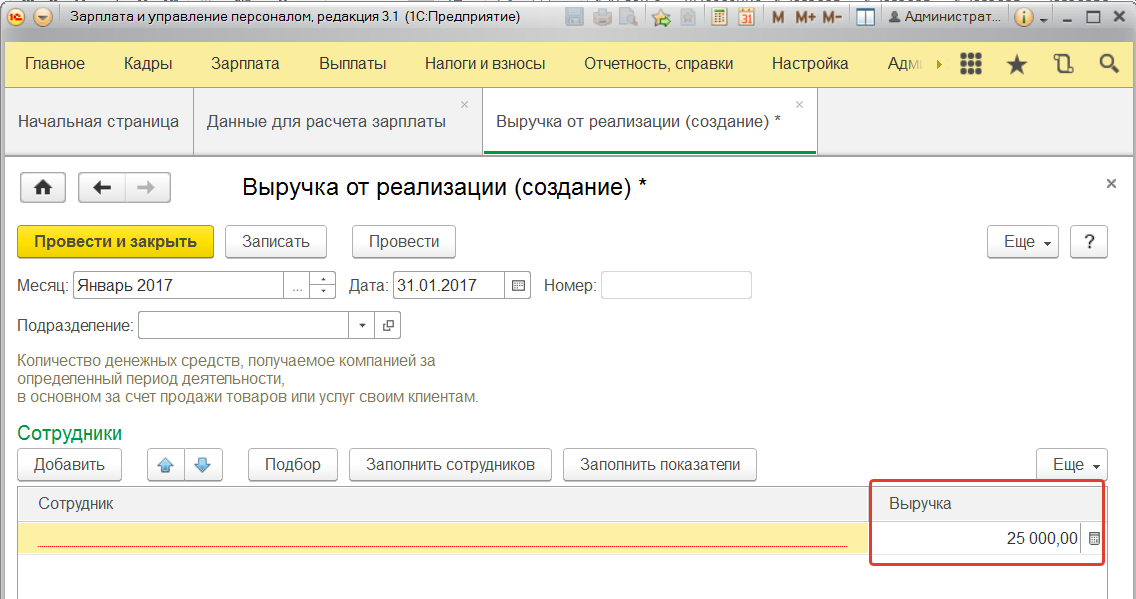Toggle the panel layout settings icon
This screenshot has width=1136, height=599.
tap(865, 17)
